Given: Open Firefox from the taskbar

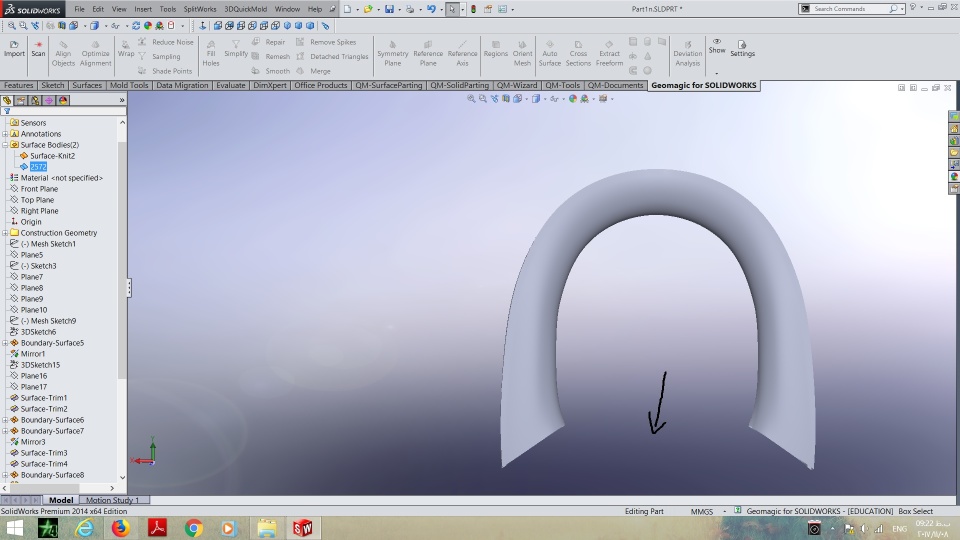Looking at the screenshot, I should tap(121, 528).
